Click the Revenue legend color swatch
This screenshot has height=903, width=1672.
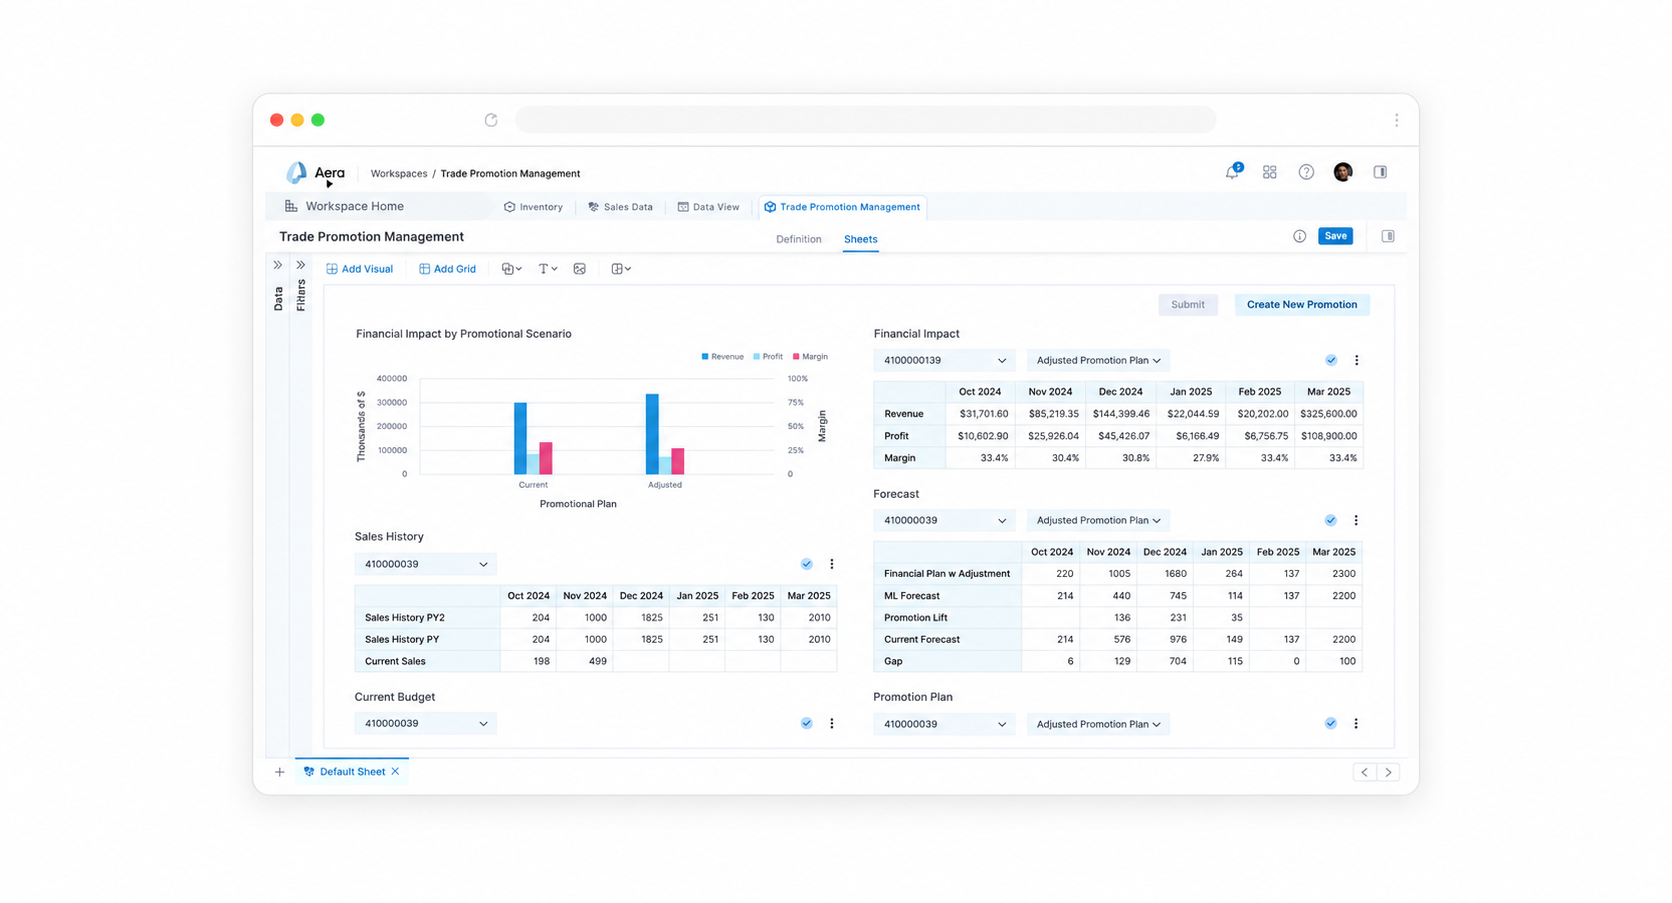pyautogui.click(x=705, y=356)
